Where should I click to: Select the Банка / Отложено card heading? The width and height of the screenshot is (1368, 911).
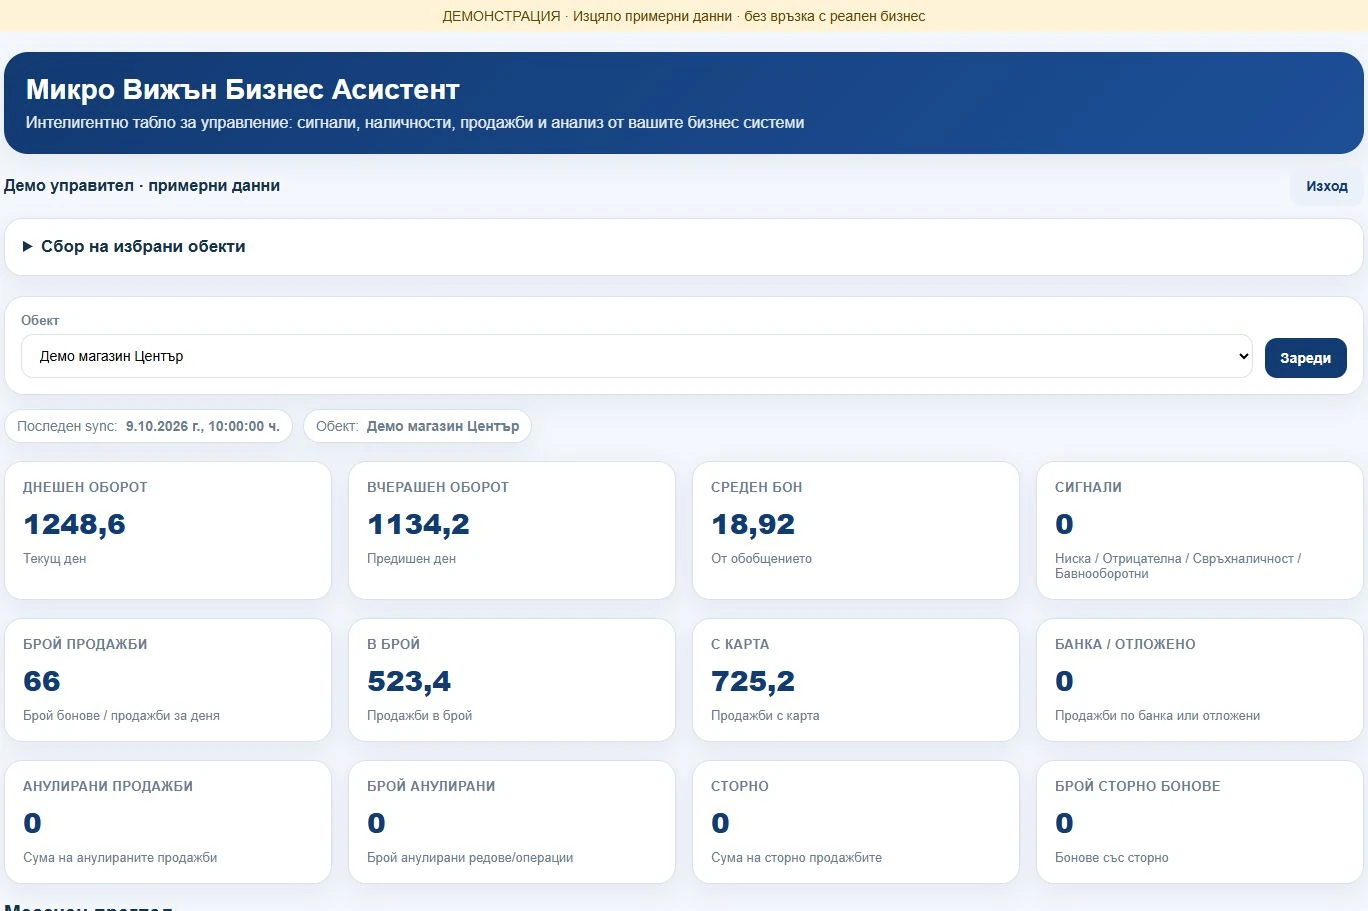1125,644
